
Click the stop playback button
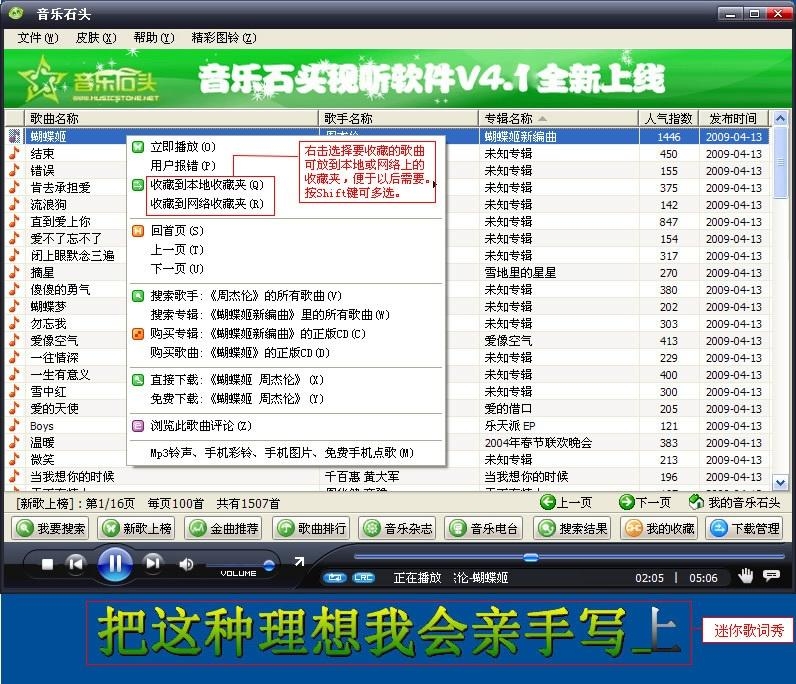[47, 564]
